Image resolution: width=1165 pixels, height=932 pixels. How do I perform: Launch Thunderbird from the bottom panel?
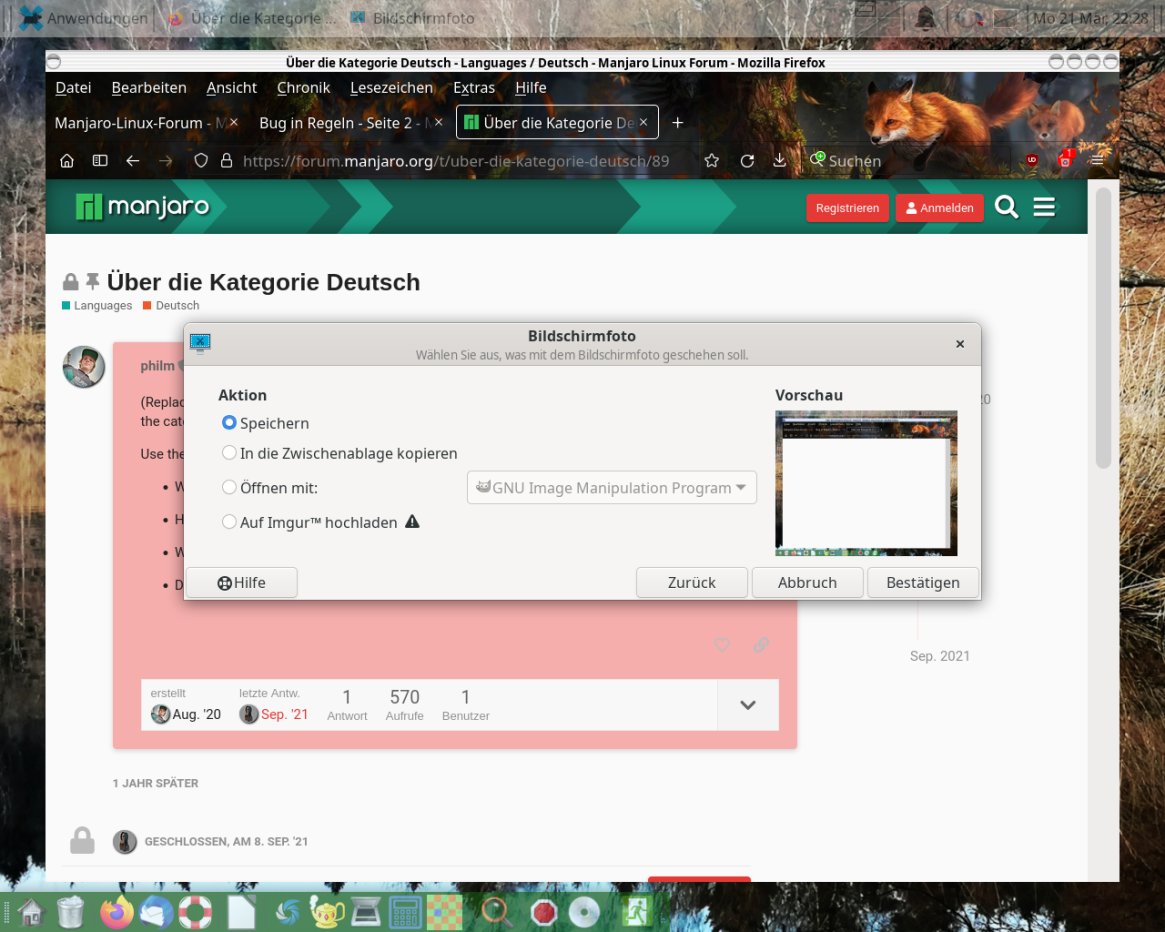point(156,911)
